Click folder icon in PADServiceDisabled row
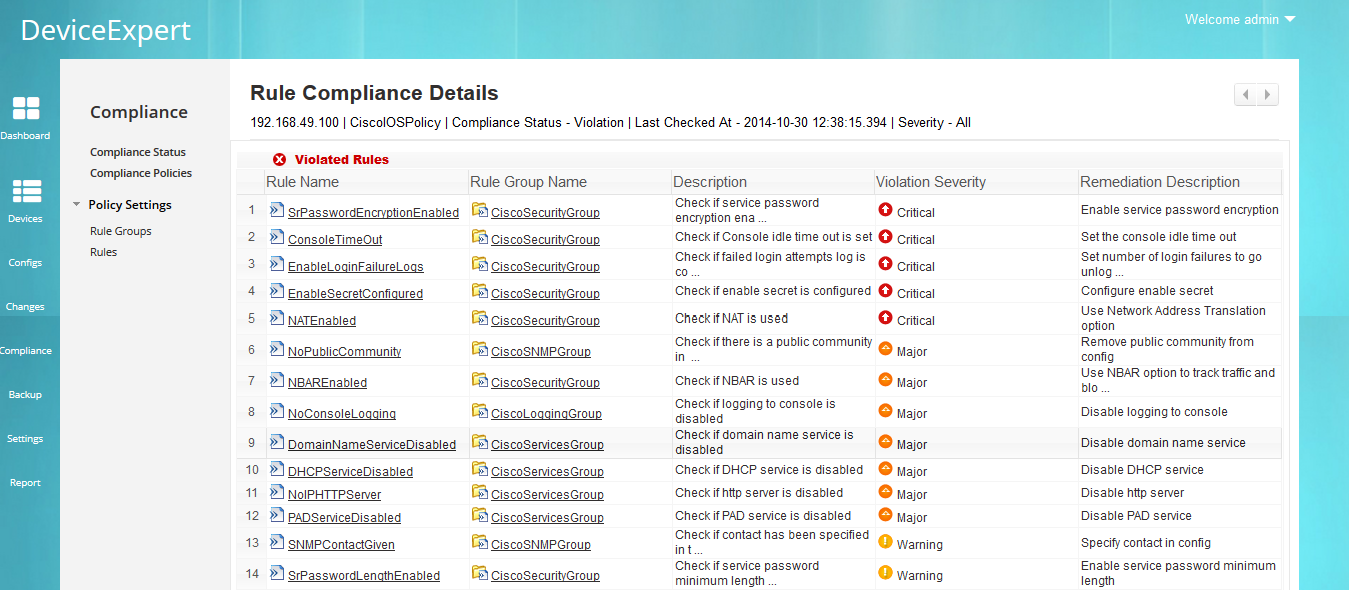 coord(480,515)
